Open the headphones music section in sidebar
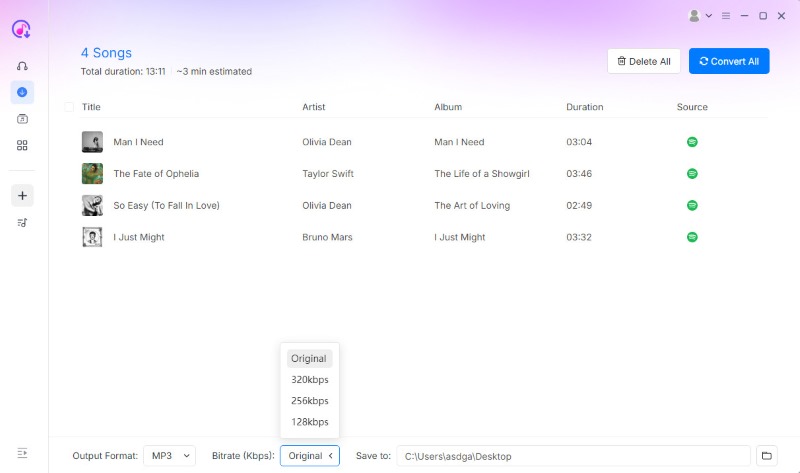 click(22, 66)
